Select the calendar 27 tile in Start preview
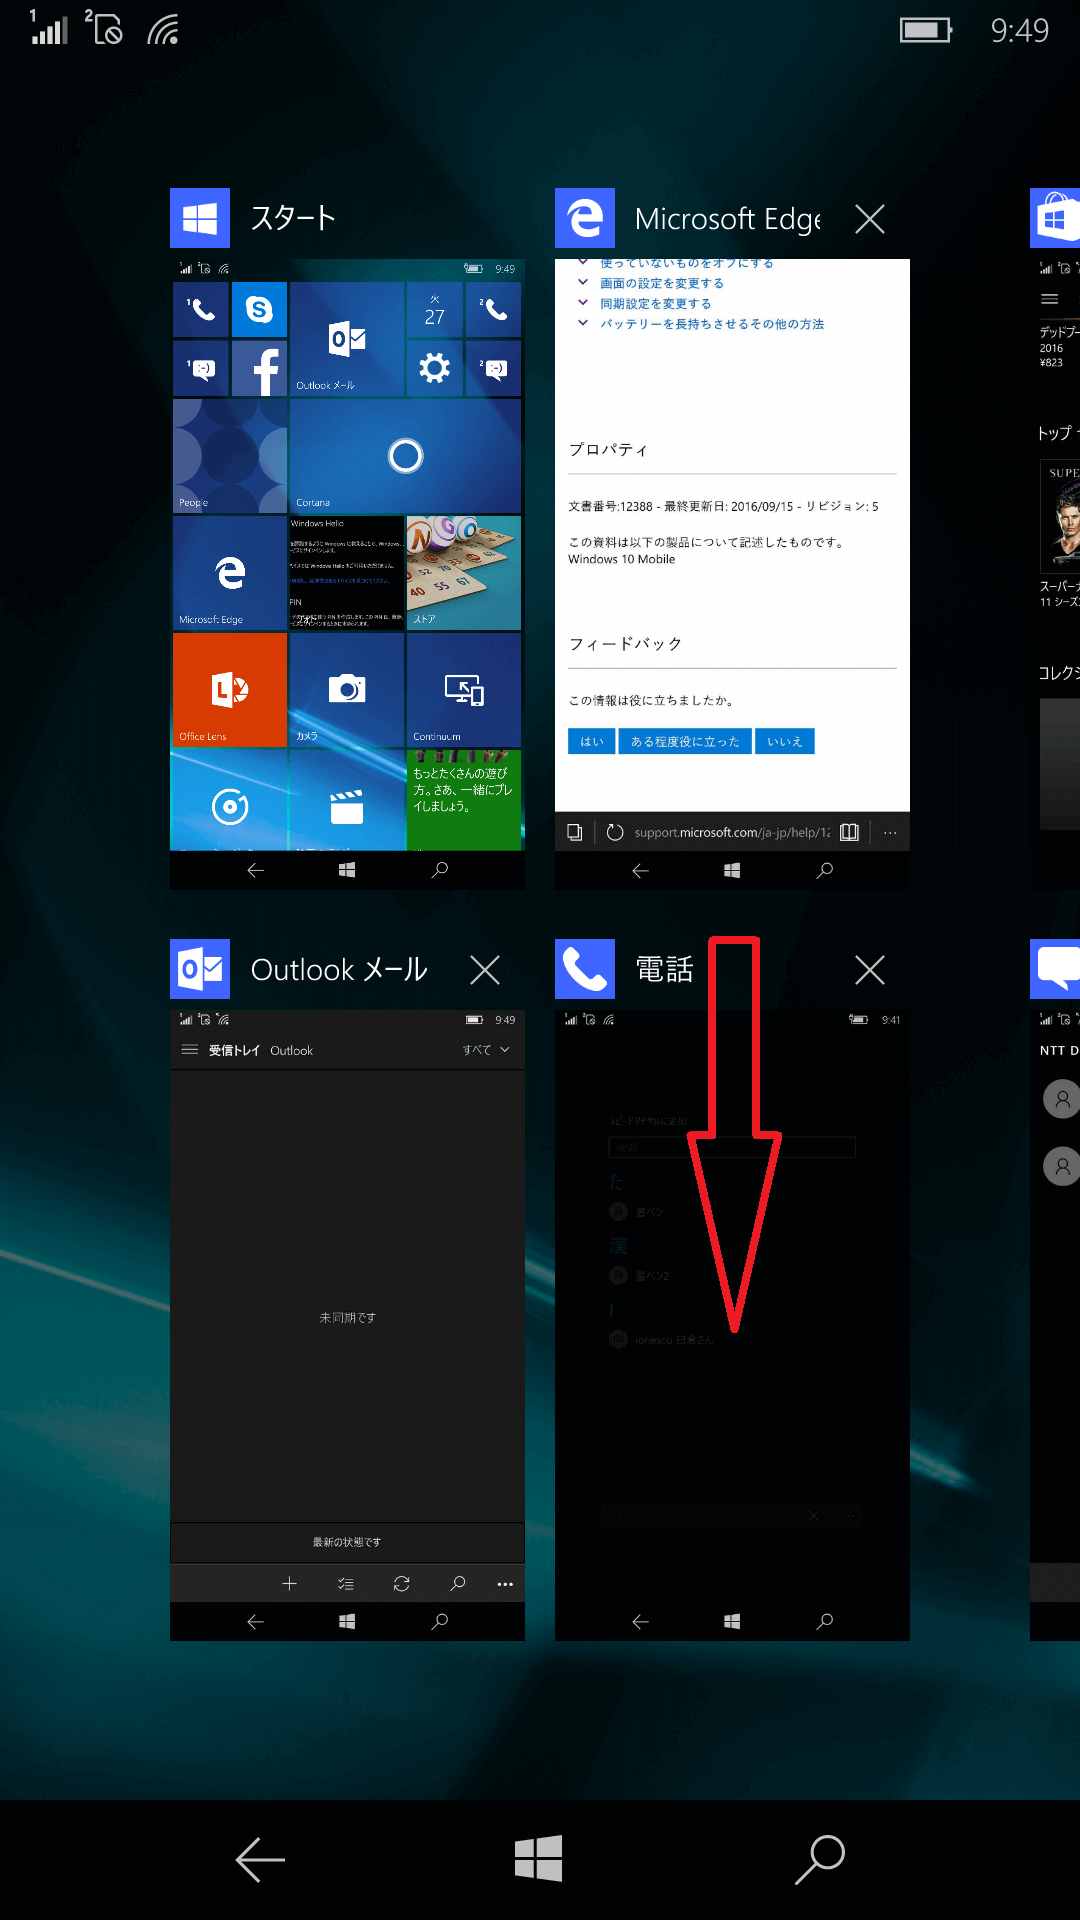1080x1920 pixels. point(434,309)
